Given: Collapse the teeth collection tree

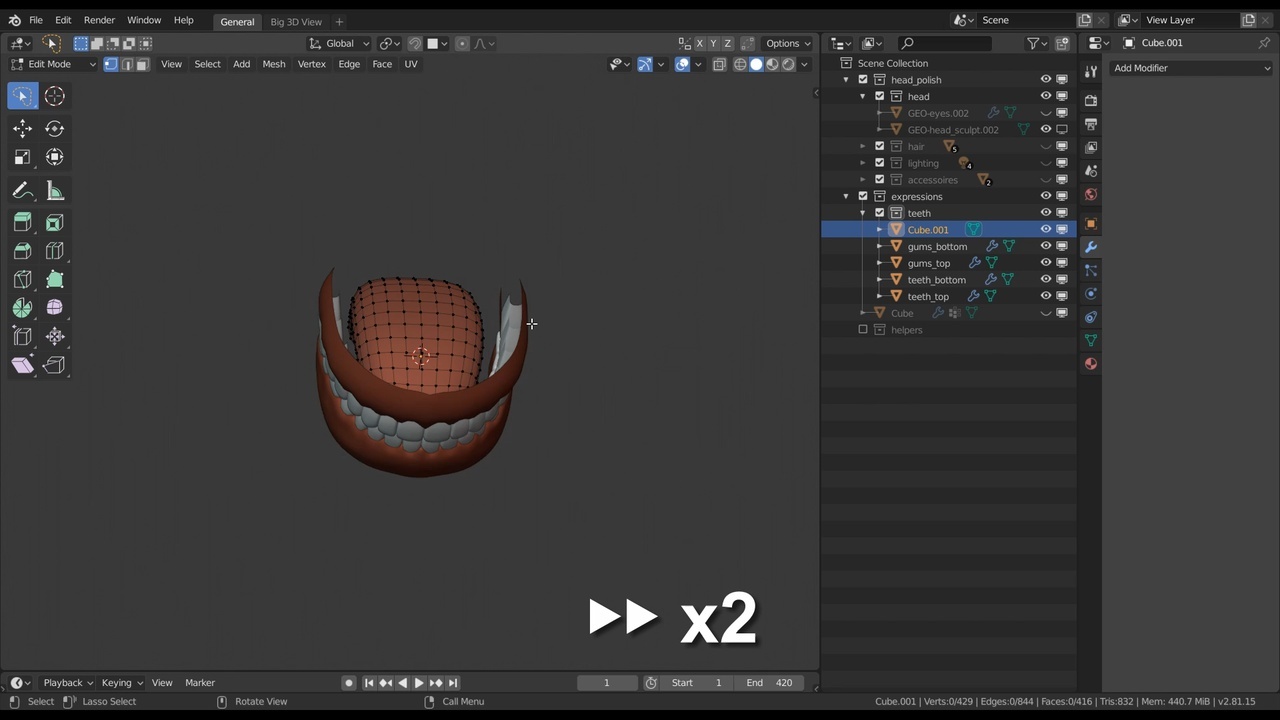Looking at the screenshot, I should (x=862, y=213).
